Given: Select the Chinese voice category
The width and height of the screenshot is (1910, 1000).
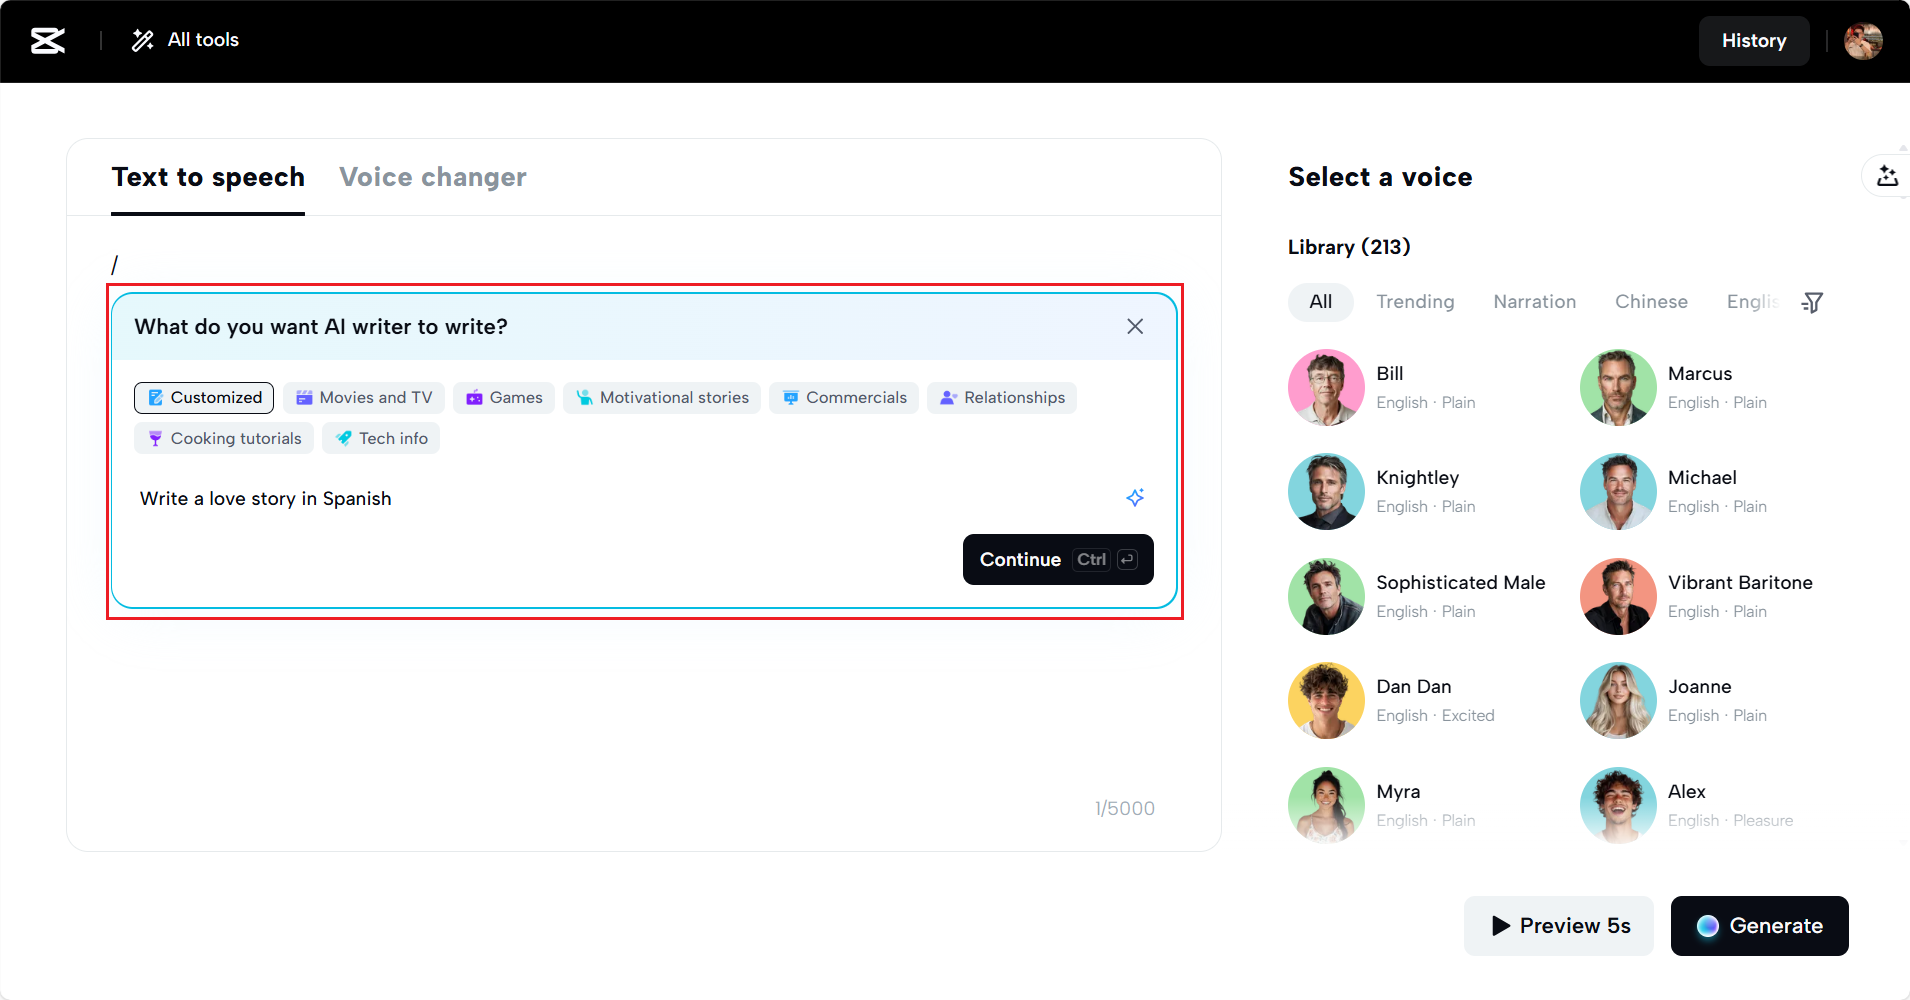Looking at the screenshot, I should point(1651,302).
